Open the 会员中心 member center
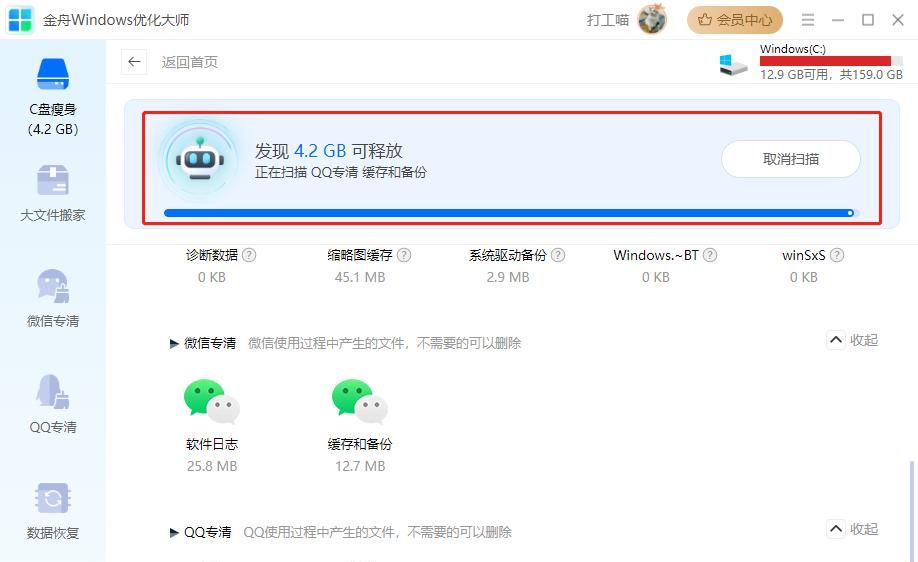 (x=735, y=20)
